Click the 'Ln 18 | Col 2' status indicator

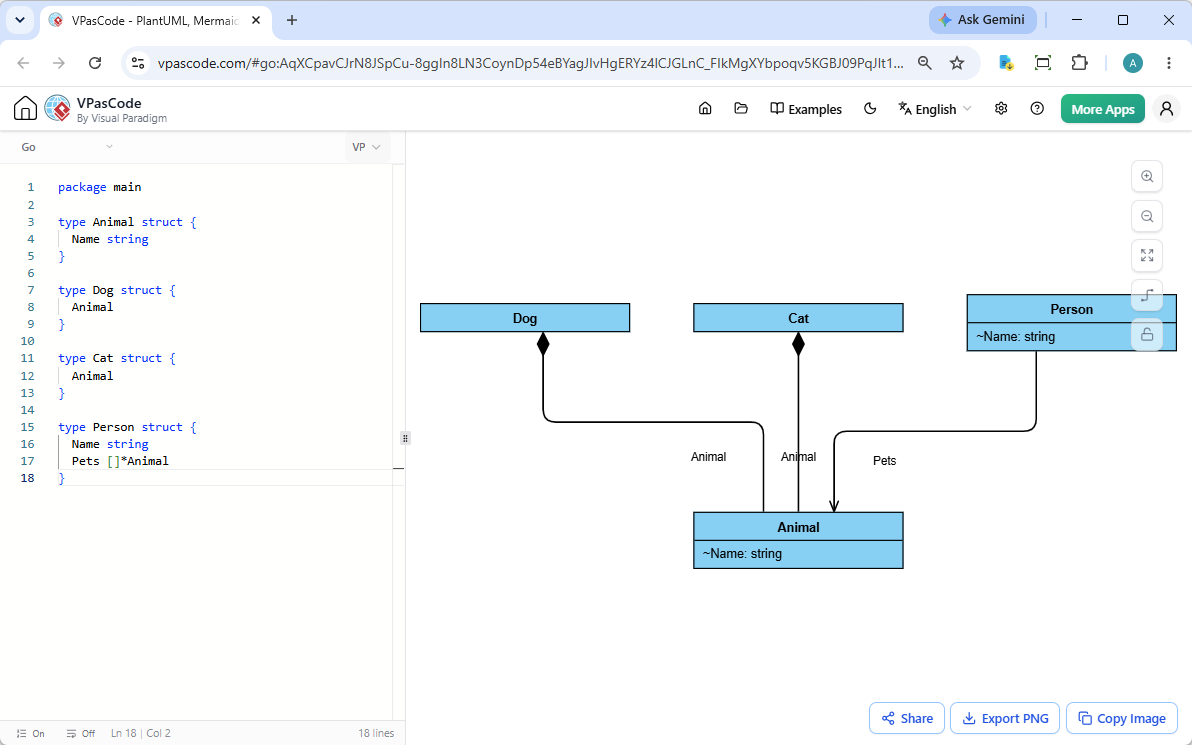point(141,734)
